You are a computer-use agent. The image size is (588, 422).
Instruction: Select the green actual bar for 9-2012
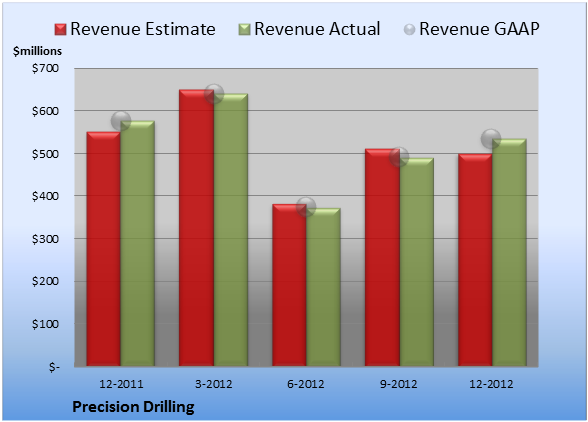point(416,262)
